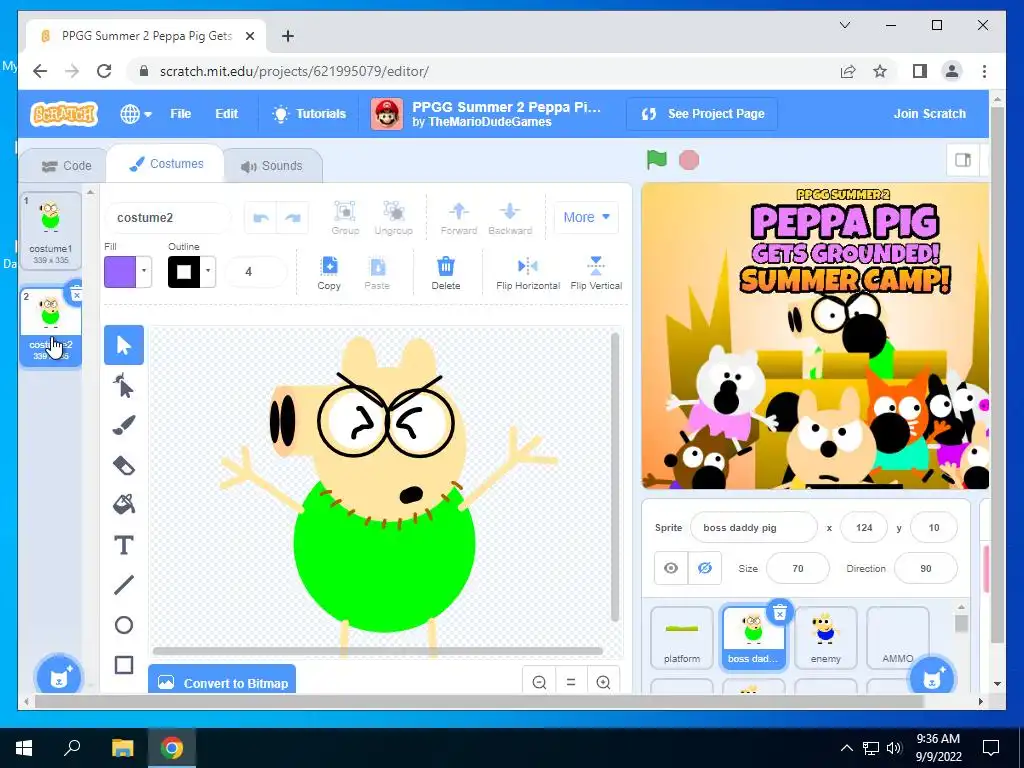This screenshot has width=1024, height=768.
Task: Click the Ungroup icon
Action: tap(393, 217)
